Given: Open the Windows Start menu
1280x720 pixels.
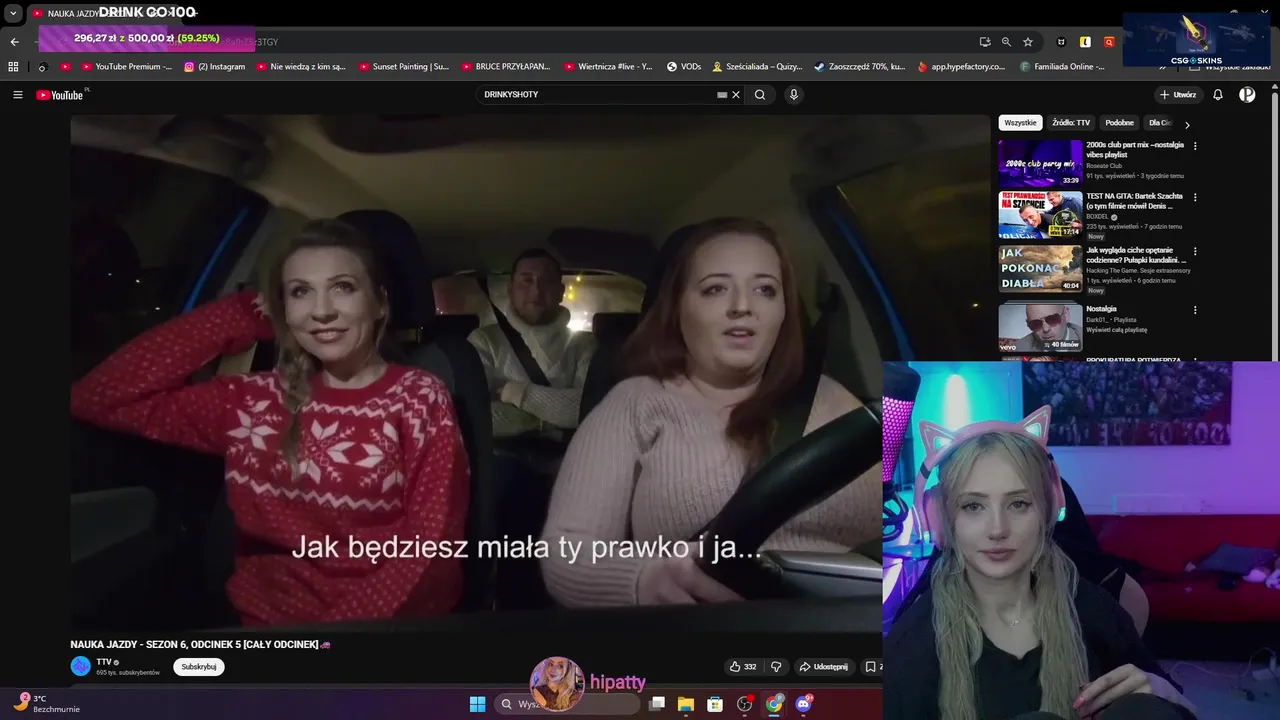Looking at the screenshot, I should pos(477,704).
